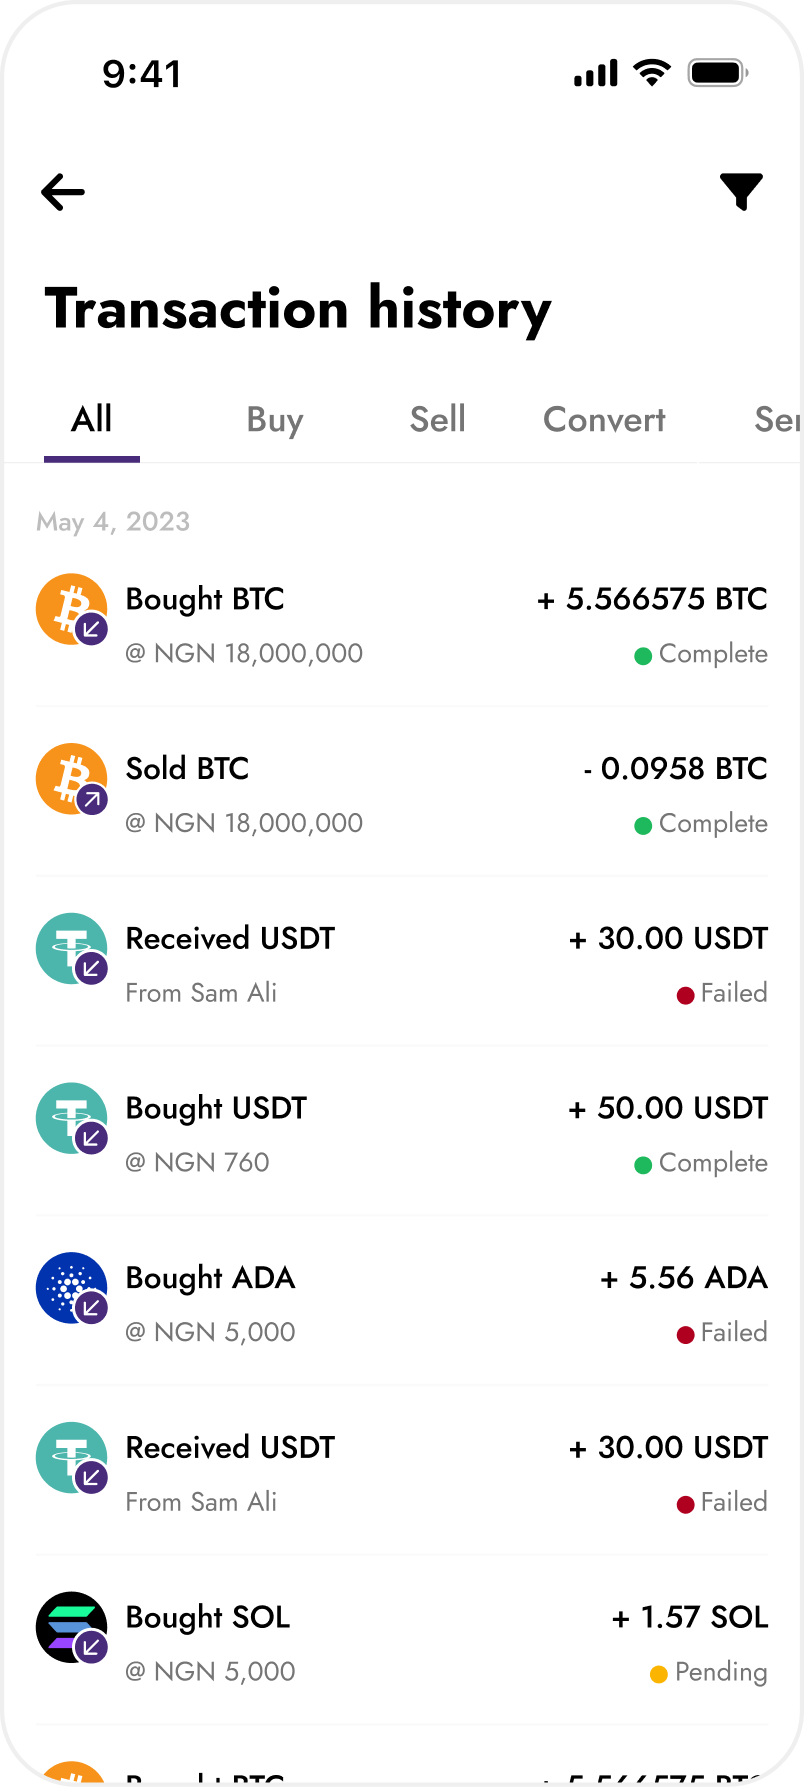Select the partially visible Send tab

tap(778, 420)
